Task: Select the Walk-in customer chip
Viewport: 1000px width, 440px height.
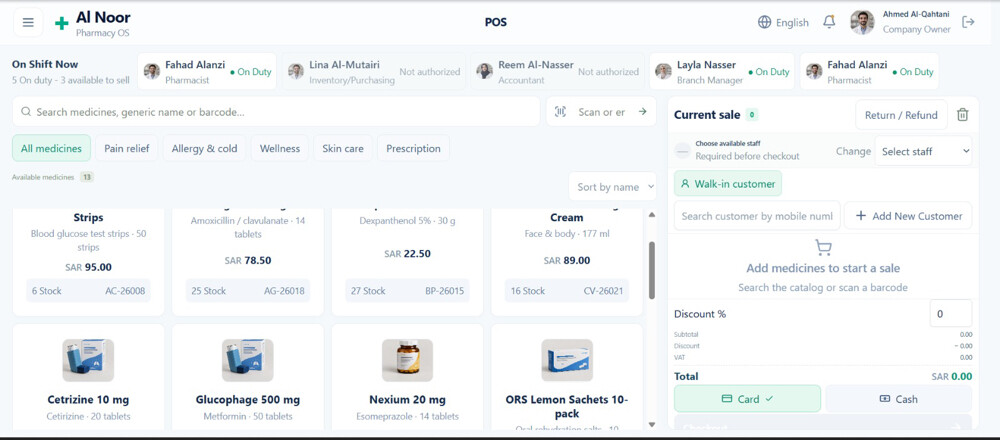Action: tap(728, 184)
